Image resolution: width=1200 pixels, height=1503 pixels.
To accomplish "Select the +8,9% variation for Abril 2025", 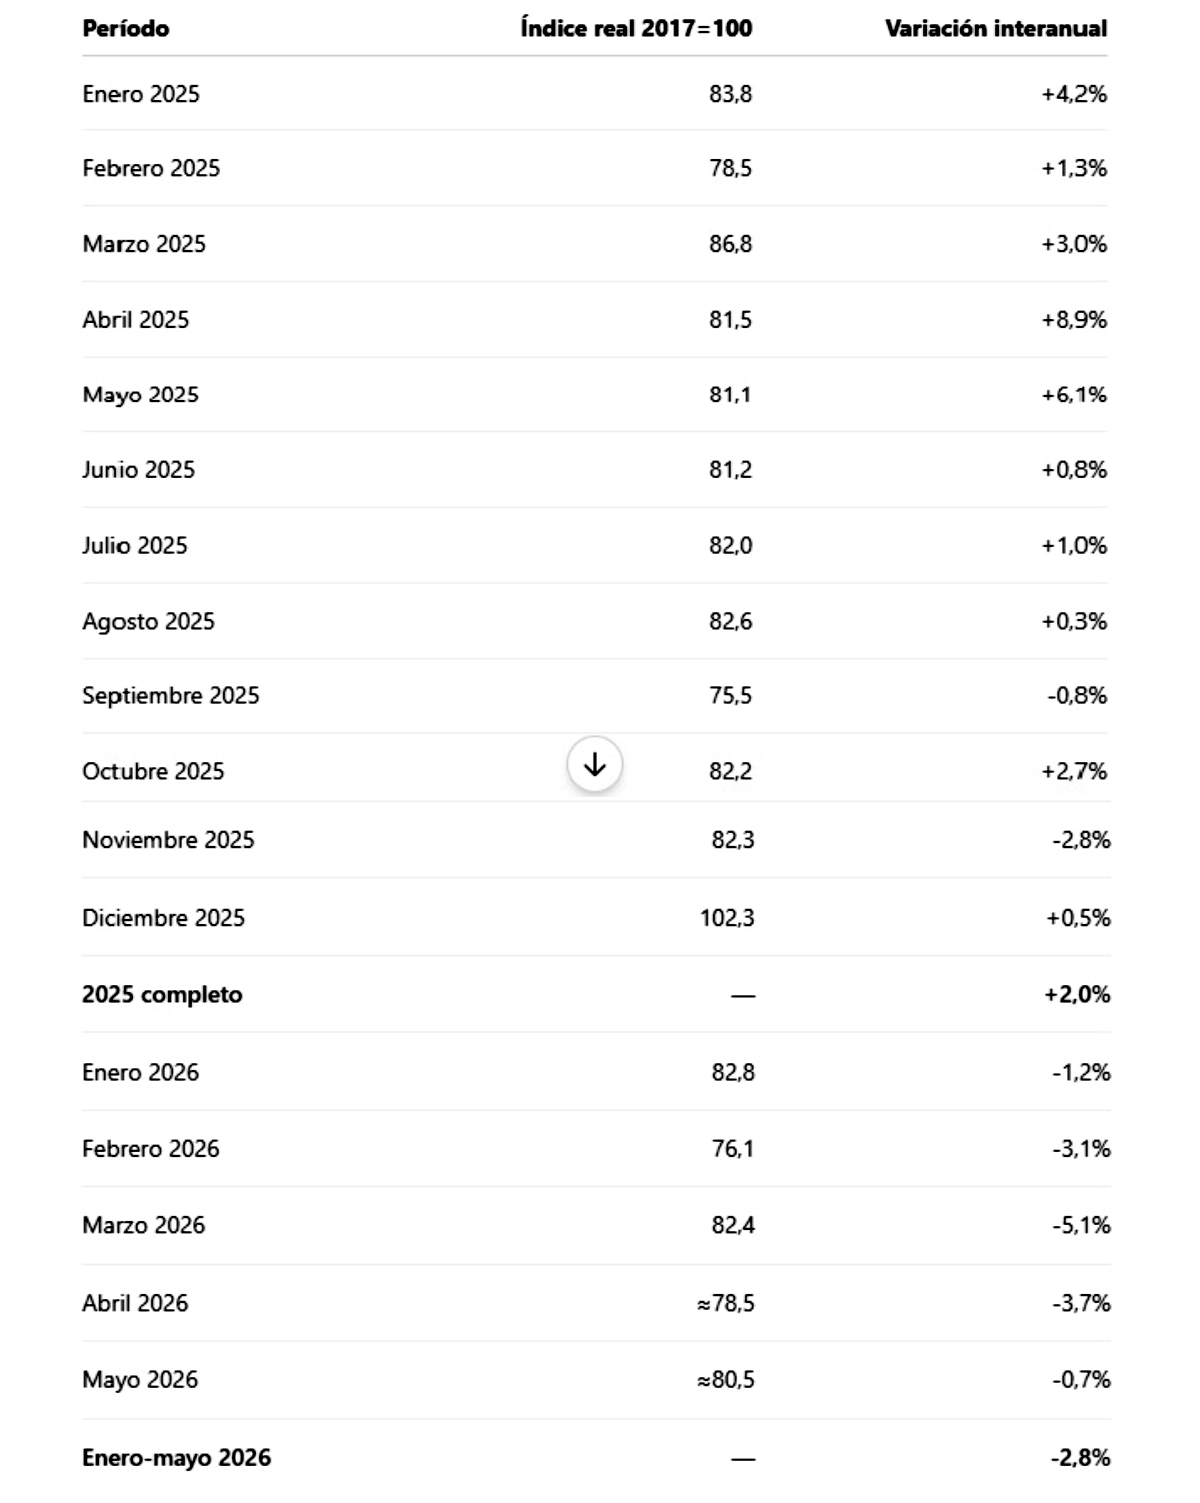I will [x=1074, y=320].
